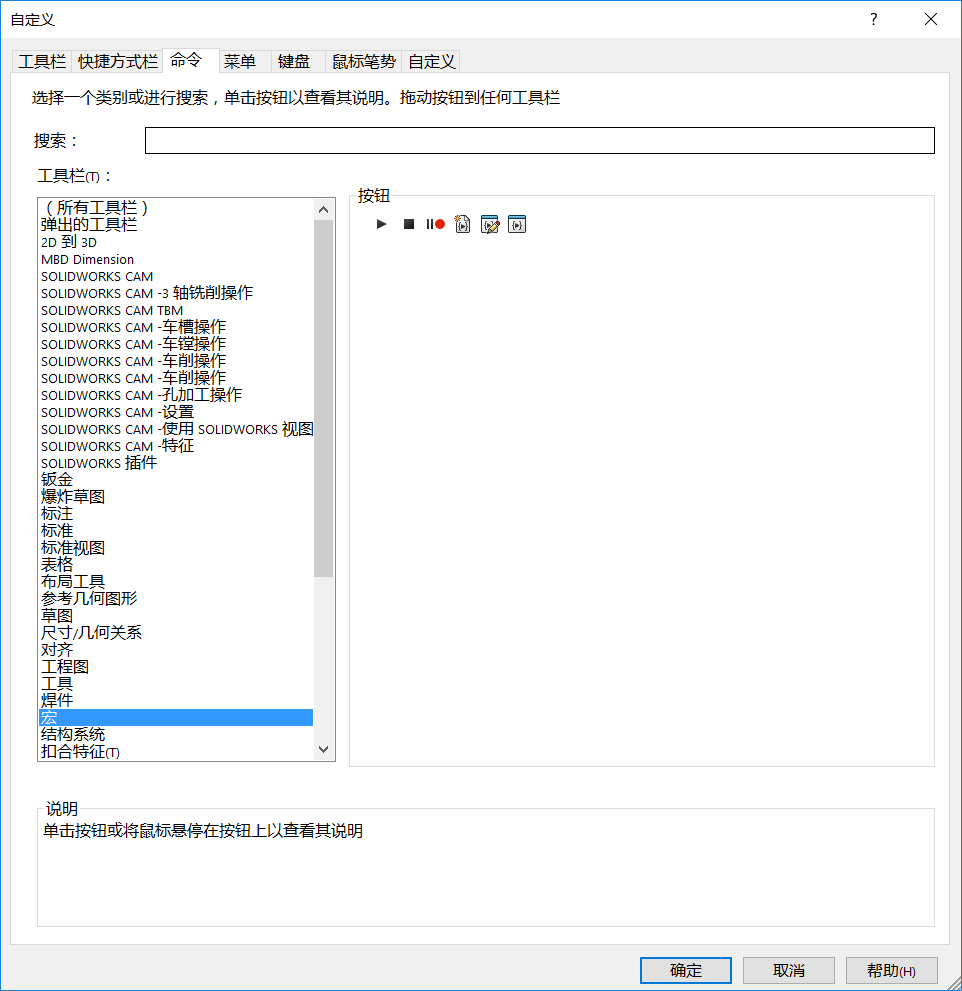Click the stop macro square icon
The height and width of the screenshot is (991, 962).
click(x=408, y=224)
